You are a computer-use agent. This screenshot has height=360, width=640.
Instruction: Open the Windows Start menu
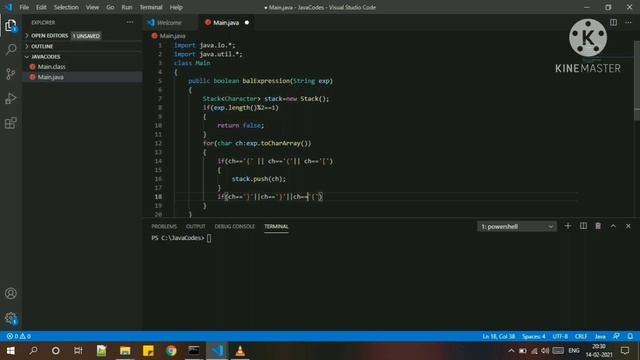[x=11, y=351]
